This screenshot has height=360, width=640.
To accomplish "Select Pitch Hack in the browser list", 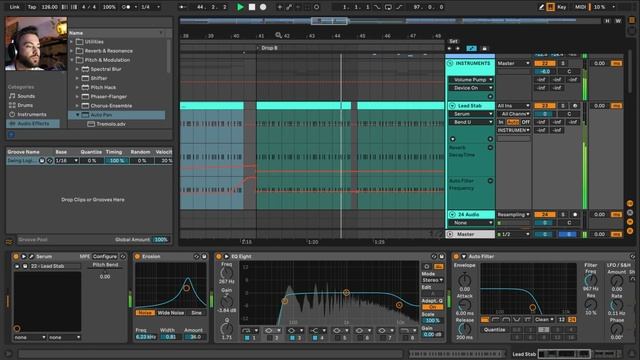I will click(103, 87).
